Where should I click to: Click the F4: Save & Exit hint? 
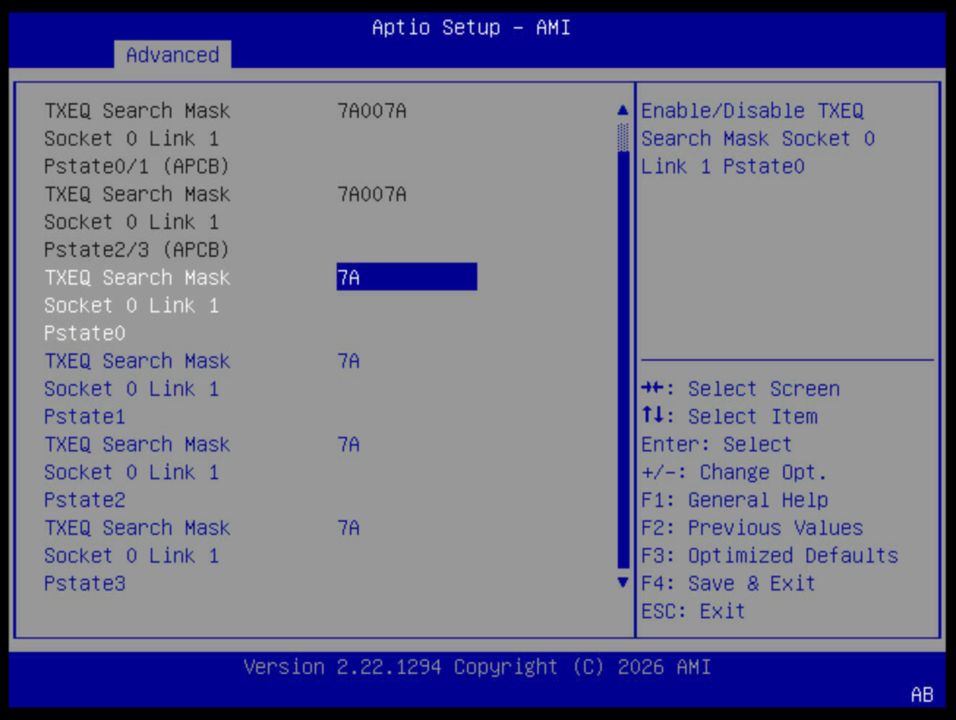[x=728, y=583]
